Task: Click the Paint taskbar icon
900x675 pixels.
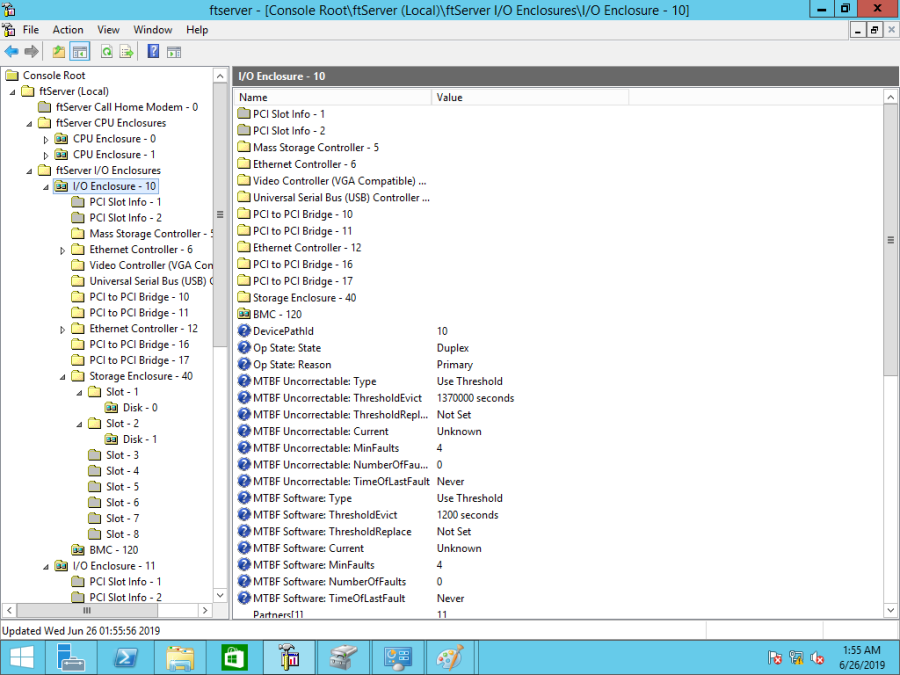Action: click(450, 658)
